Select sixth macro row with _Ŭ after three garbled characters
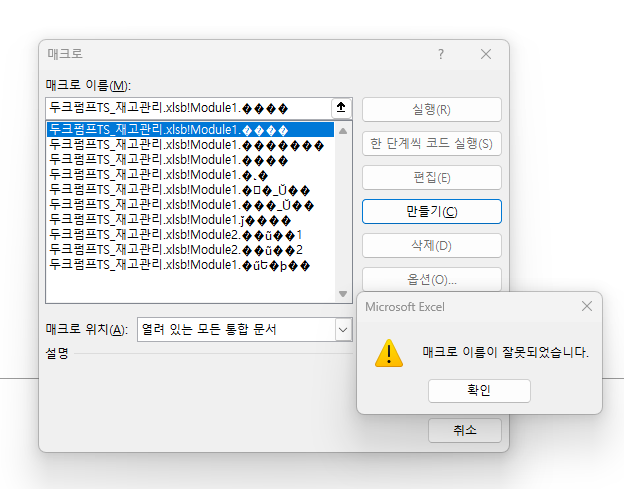The width and height of the screenshot is (624, 489). 190,205
